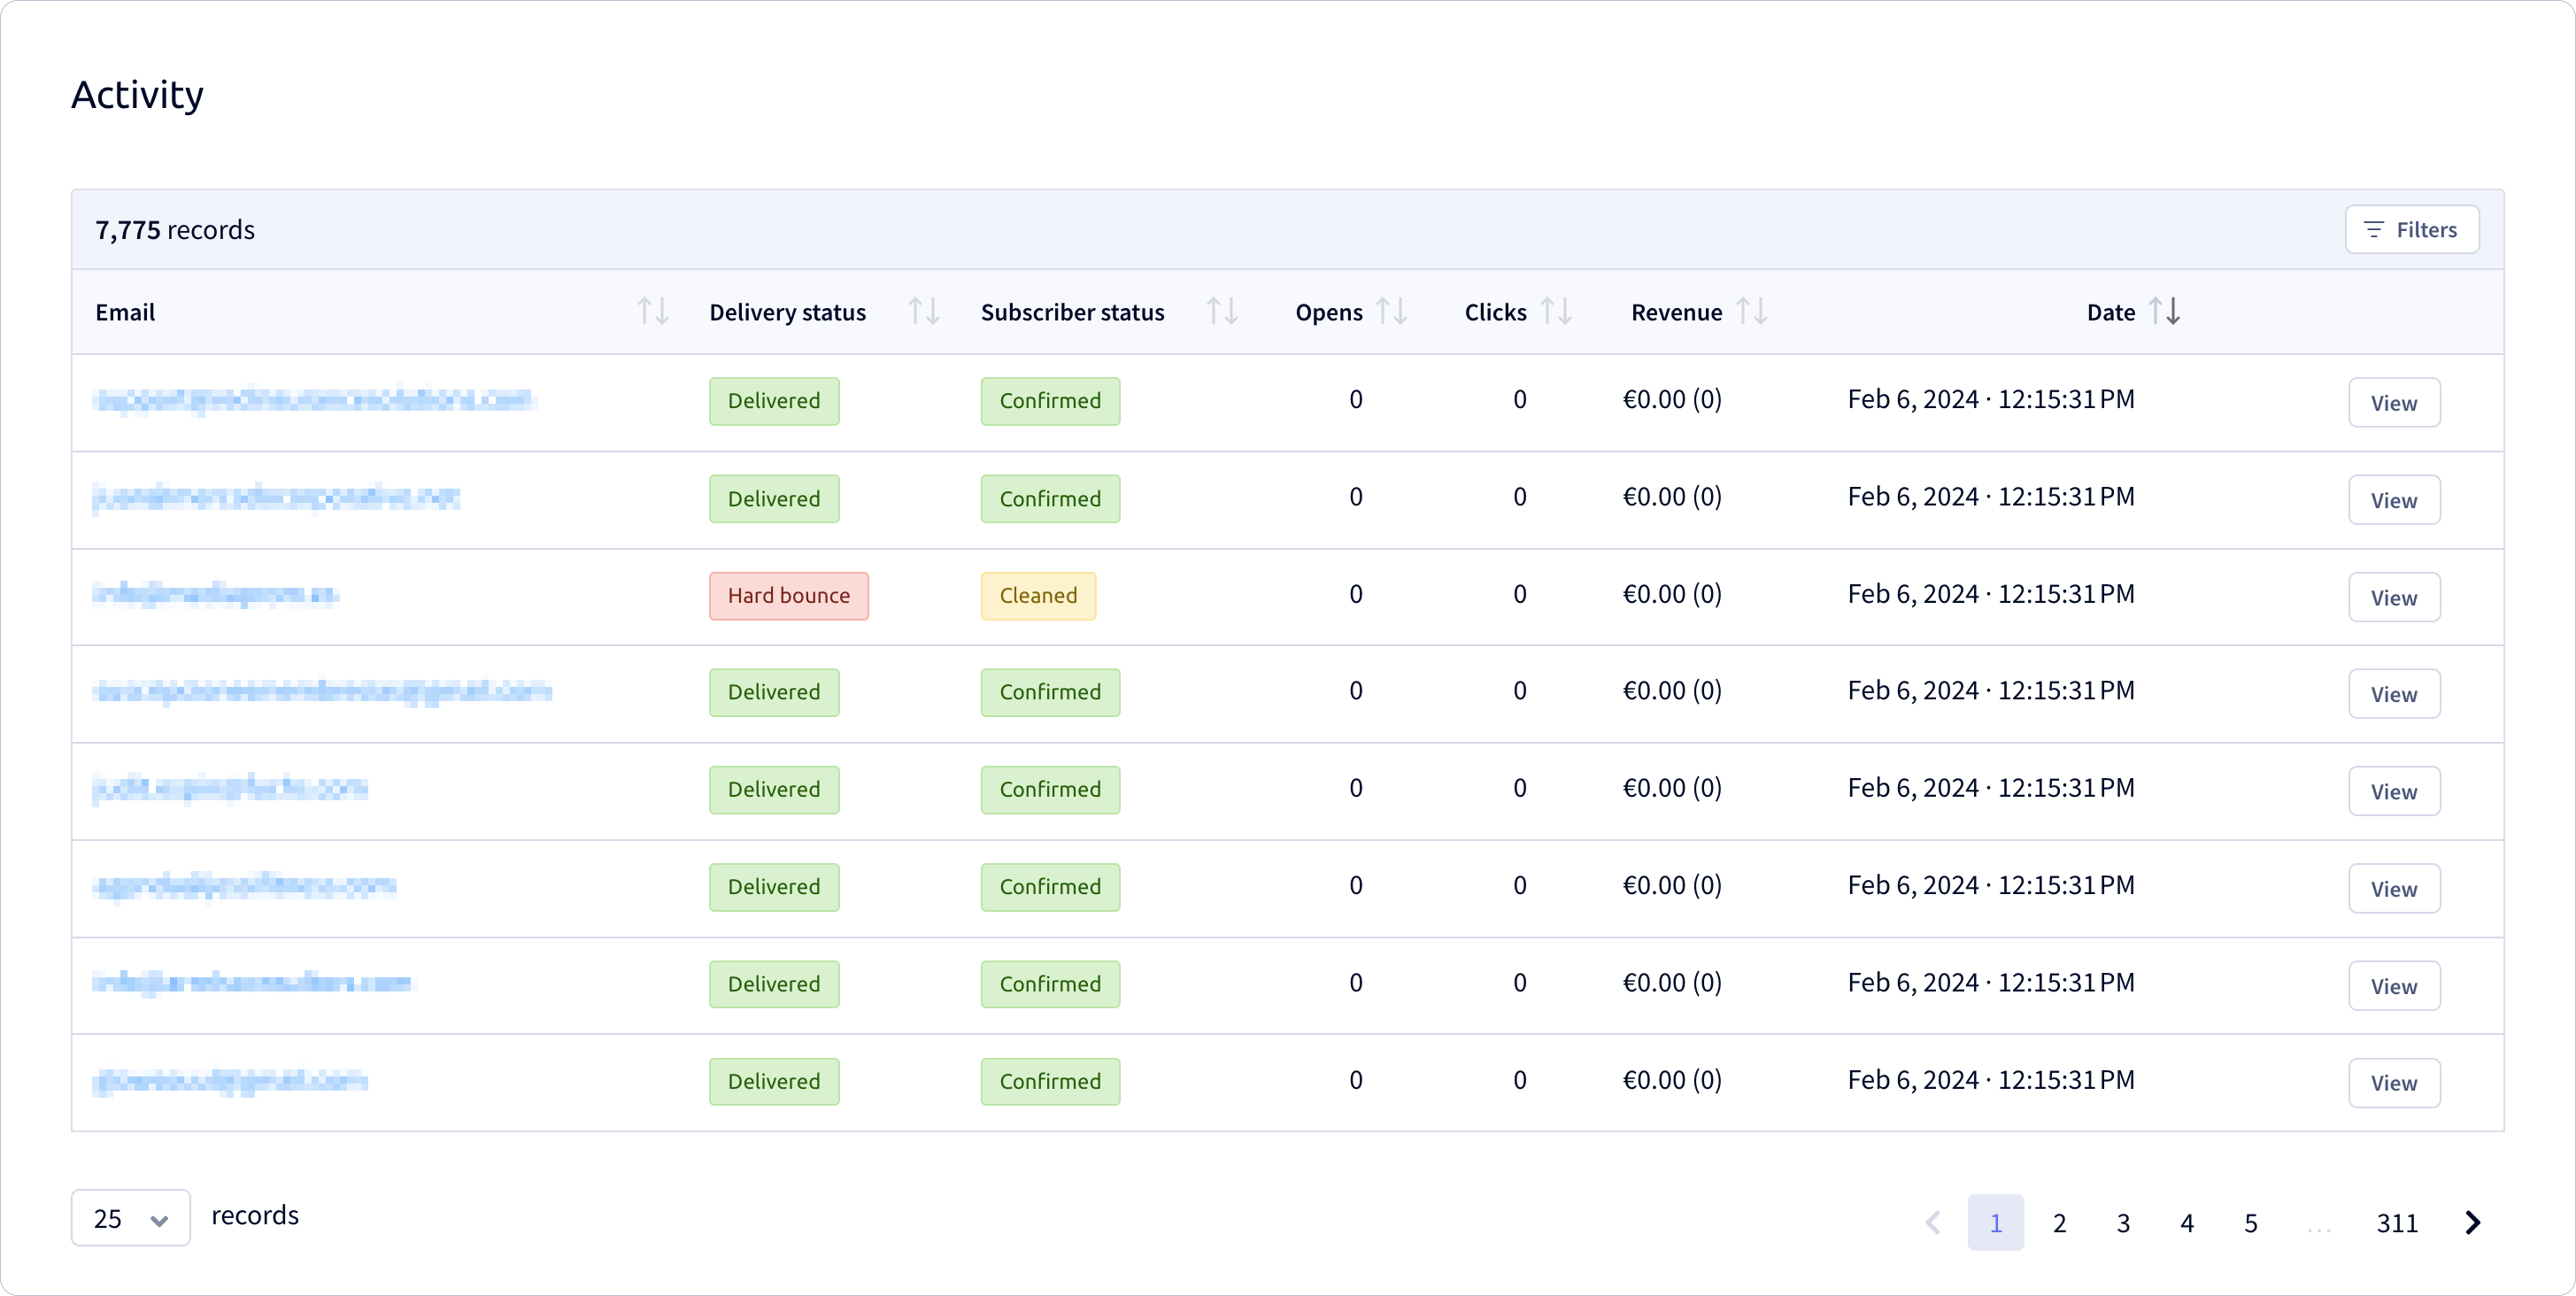Click the 7,775 records count
The width and height of the screenshot is (2576, 1296).
coord(175,230)
